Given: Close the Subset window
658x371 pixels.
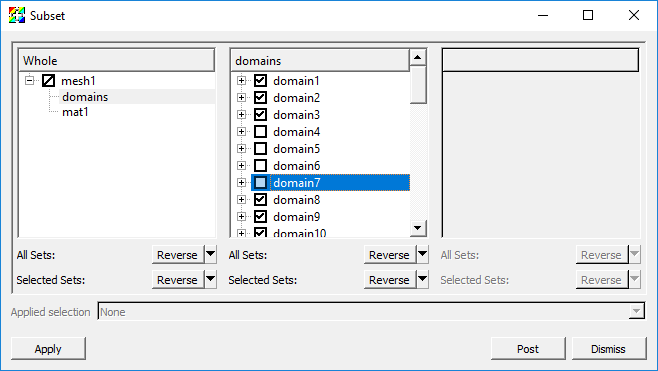Looking at the screenshot, I should pos(634,16).
